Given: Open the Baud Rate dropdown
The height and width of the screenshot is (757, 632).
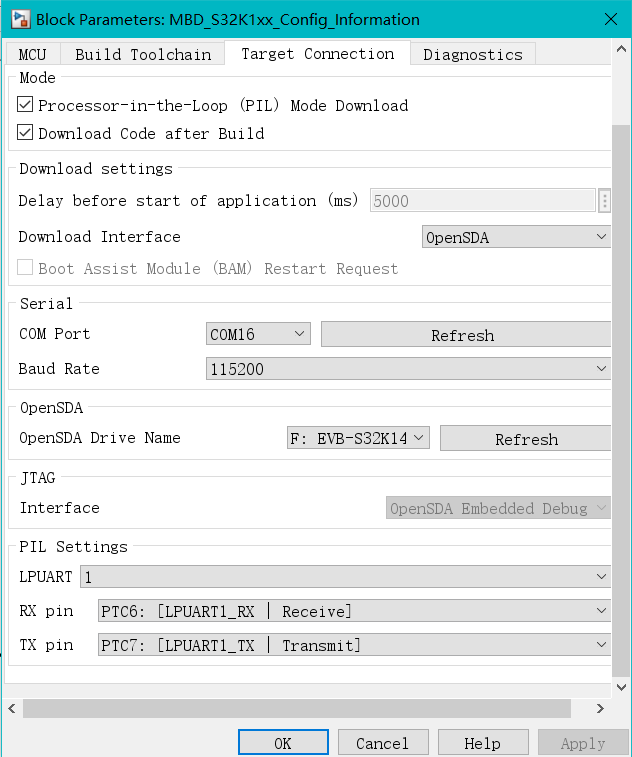Looking at the screenshot, I should [x=407, y=369].
